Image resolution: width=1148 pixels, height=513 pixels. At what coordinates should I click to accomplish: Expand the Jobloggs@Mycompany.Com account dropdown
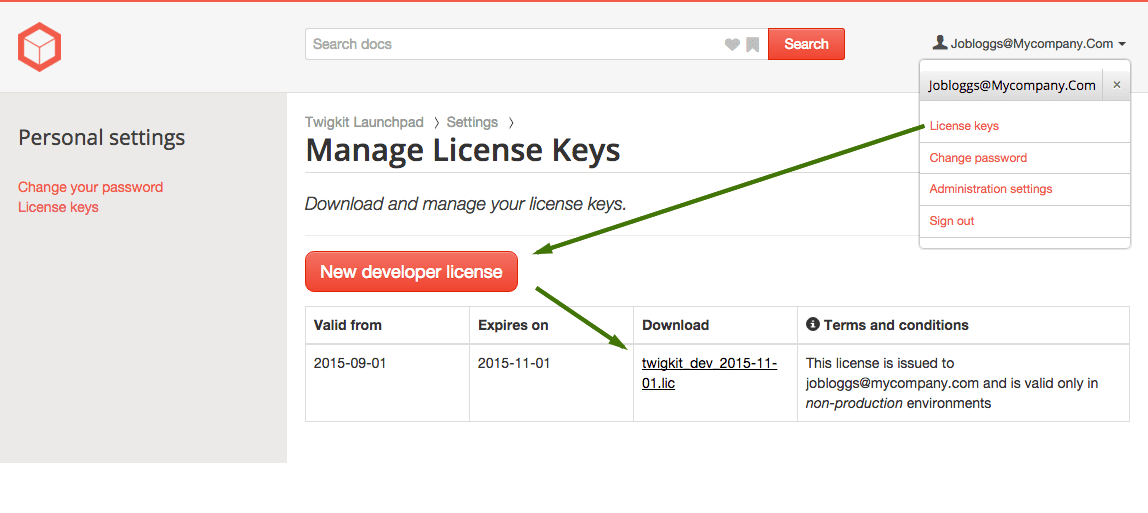(1029, 44)
